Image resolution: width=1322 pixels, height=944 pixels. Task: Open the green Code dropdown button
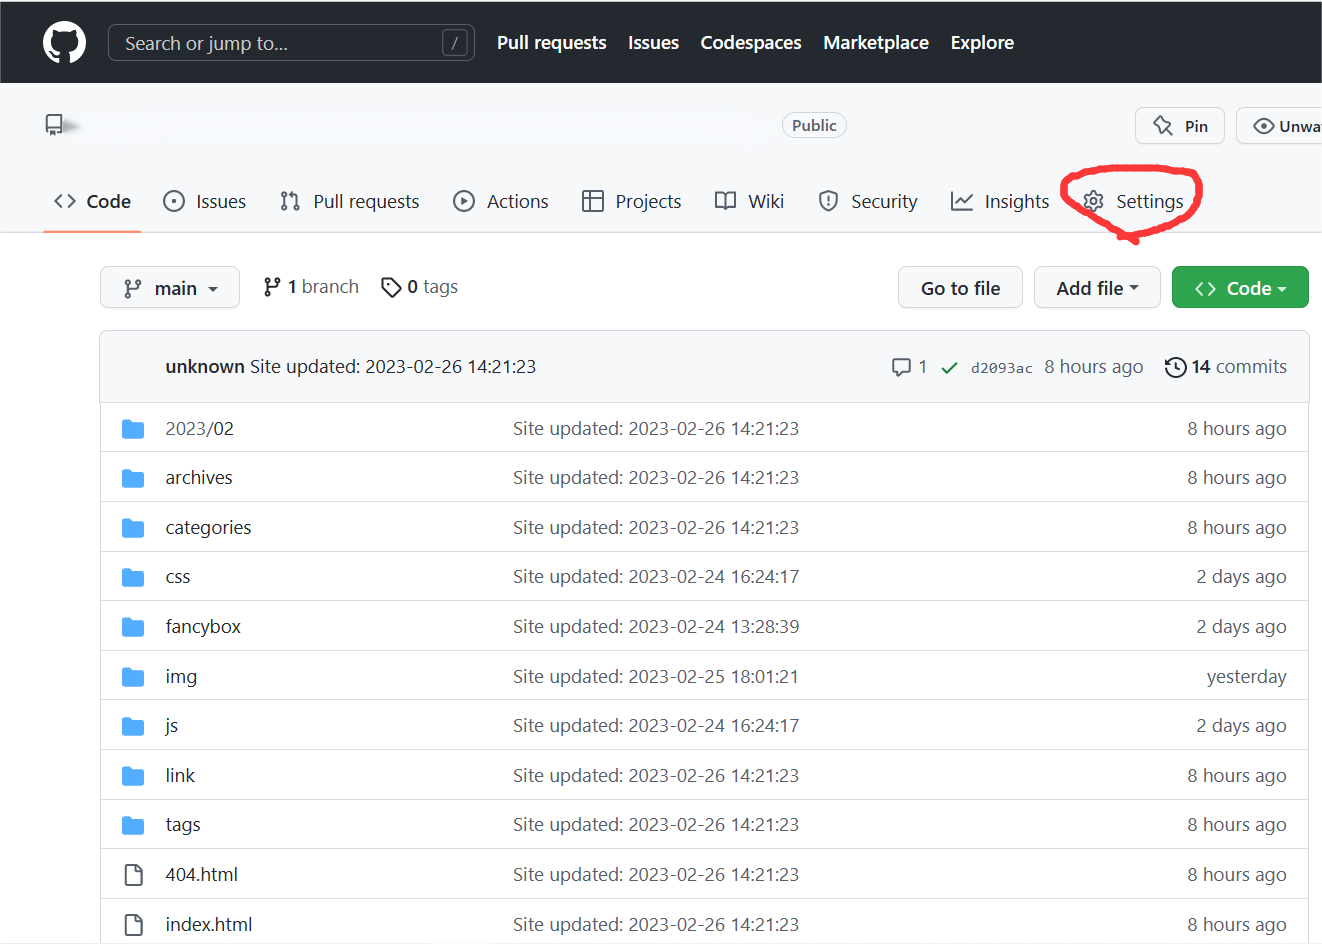tap(1239, 288)
